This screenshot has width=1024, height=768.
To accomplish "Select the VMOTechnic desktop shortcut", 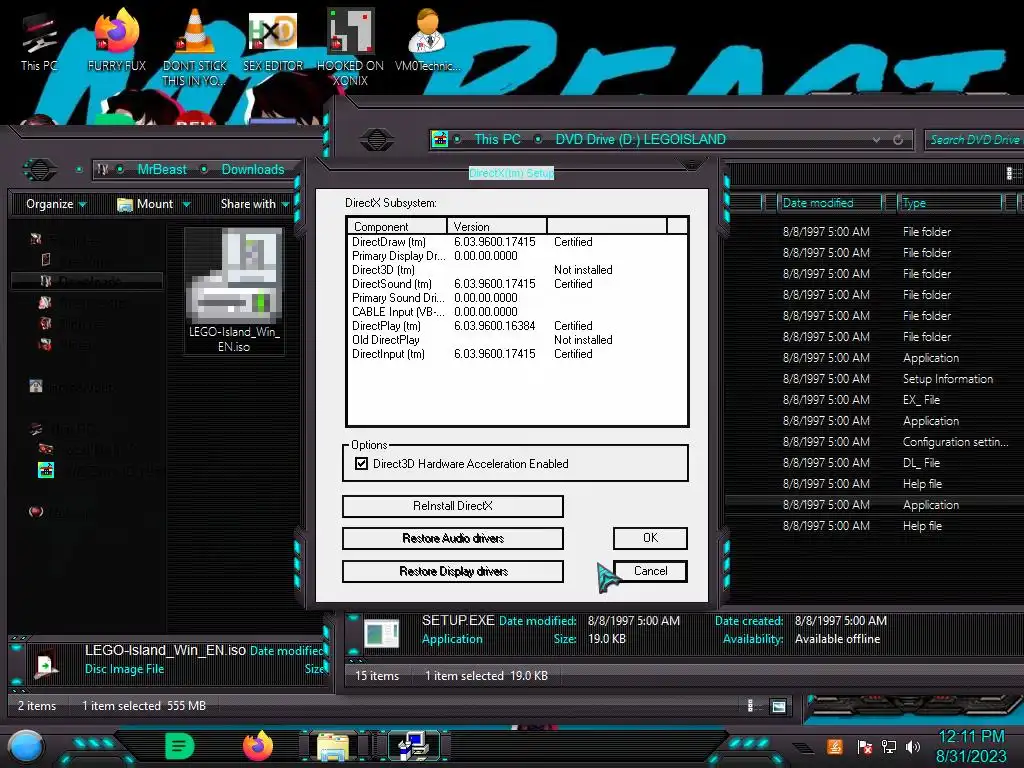I will (x=428, y=39).
